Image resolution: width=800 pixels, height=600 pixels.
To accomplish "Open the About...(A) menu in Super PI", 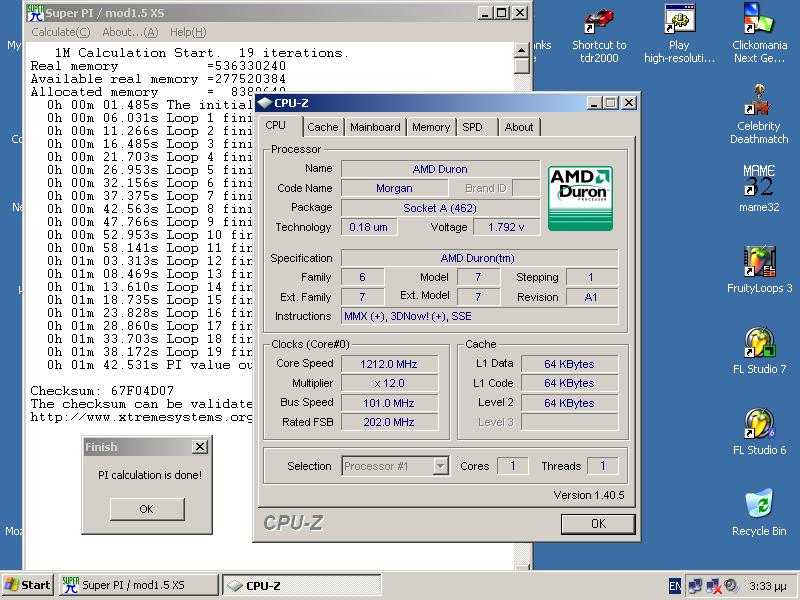I will click(130, 32).
